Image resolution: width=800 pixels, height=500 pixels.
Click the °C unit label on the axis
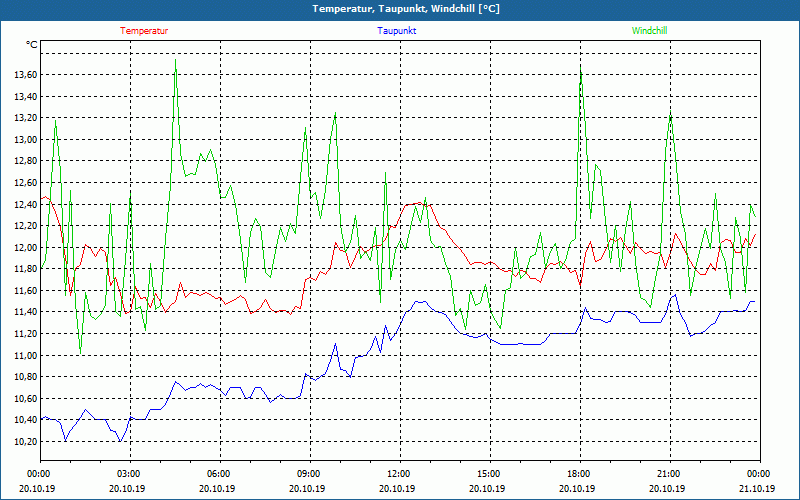point(32,45)
